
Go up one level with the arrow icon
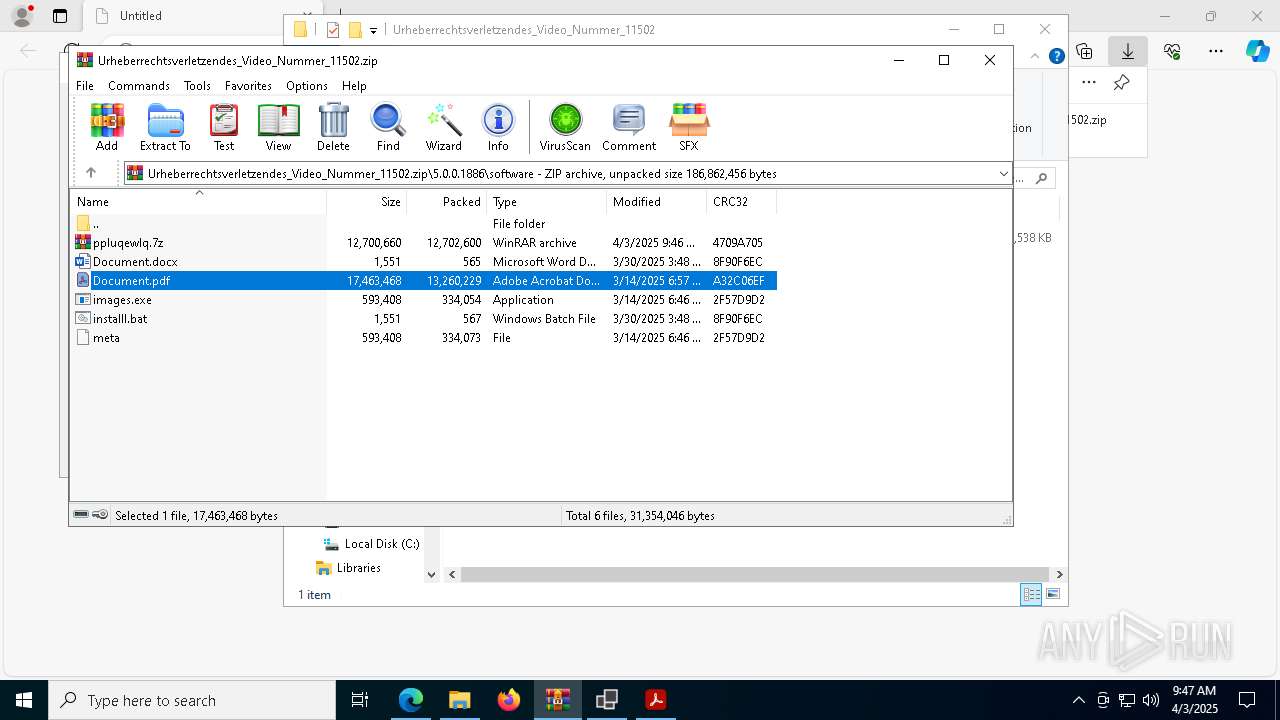click(x=91, y=173)
